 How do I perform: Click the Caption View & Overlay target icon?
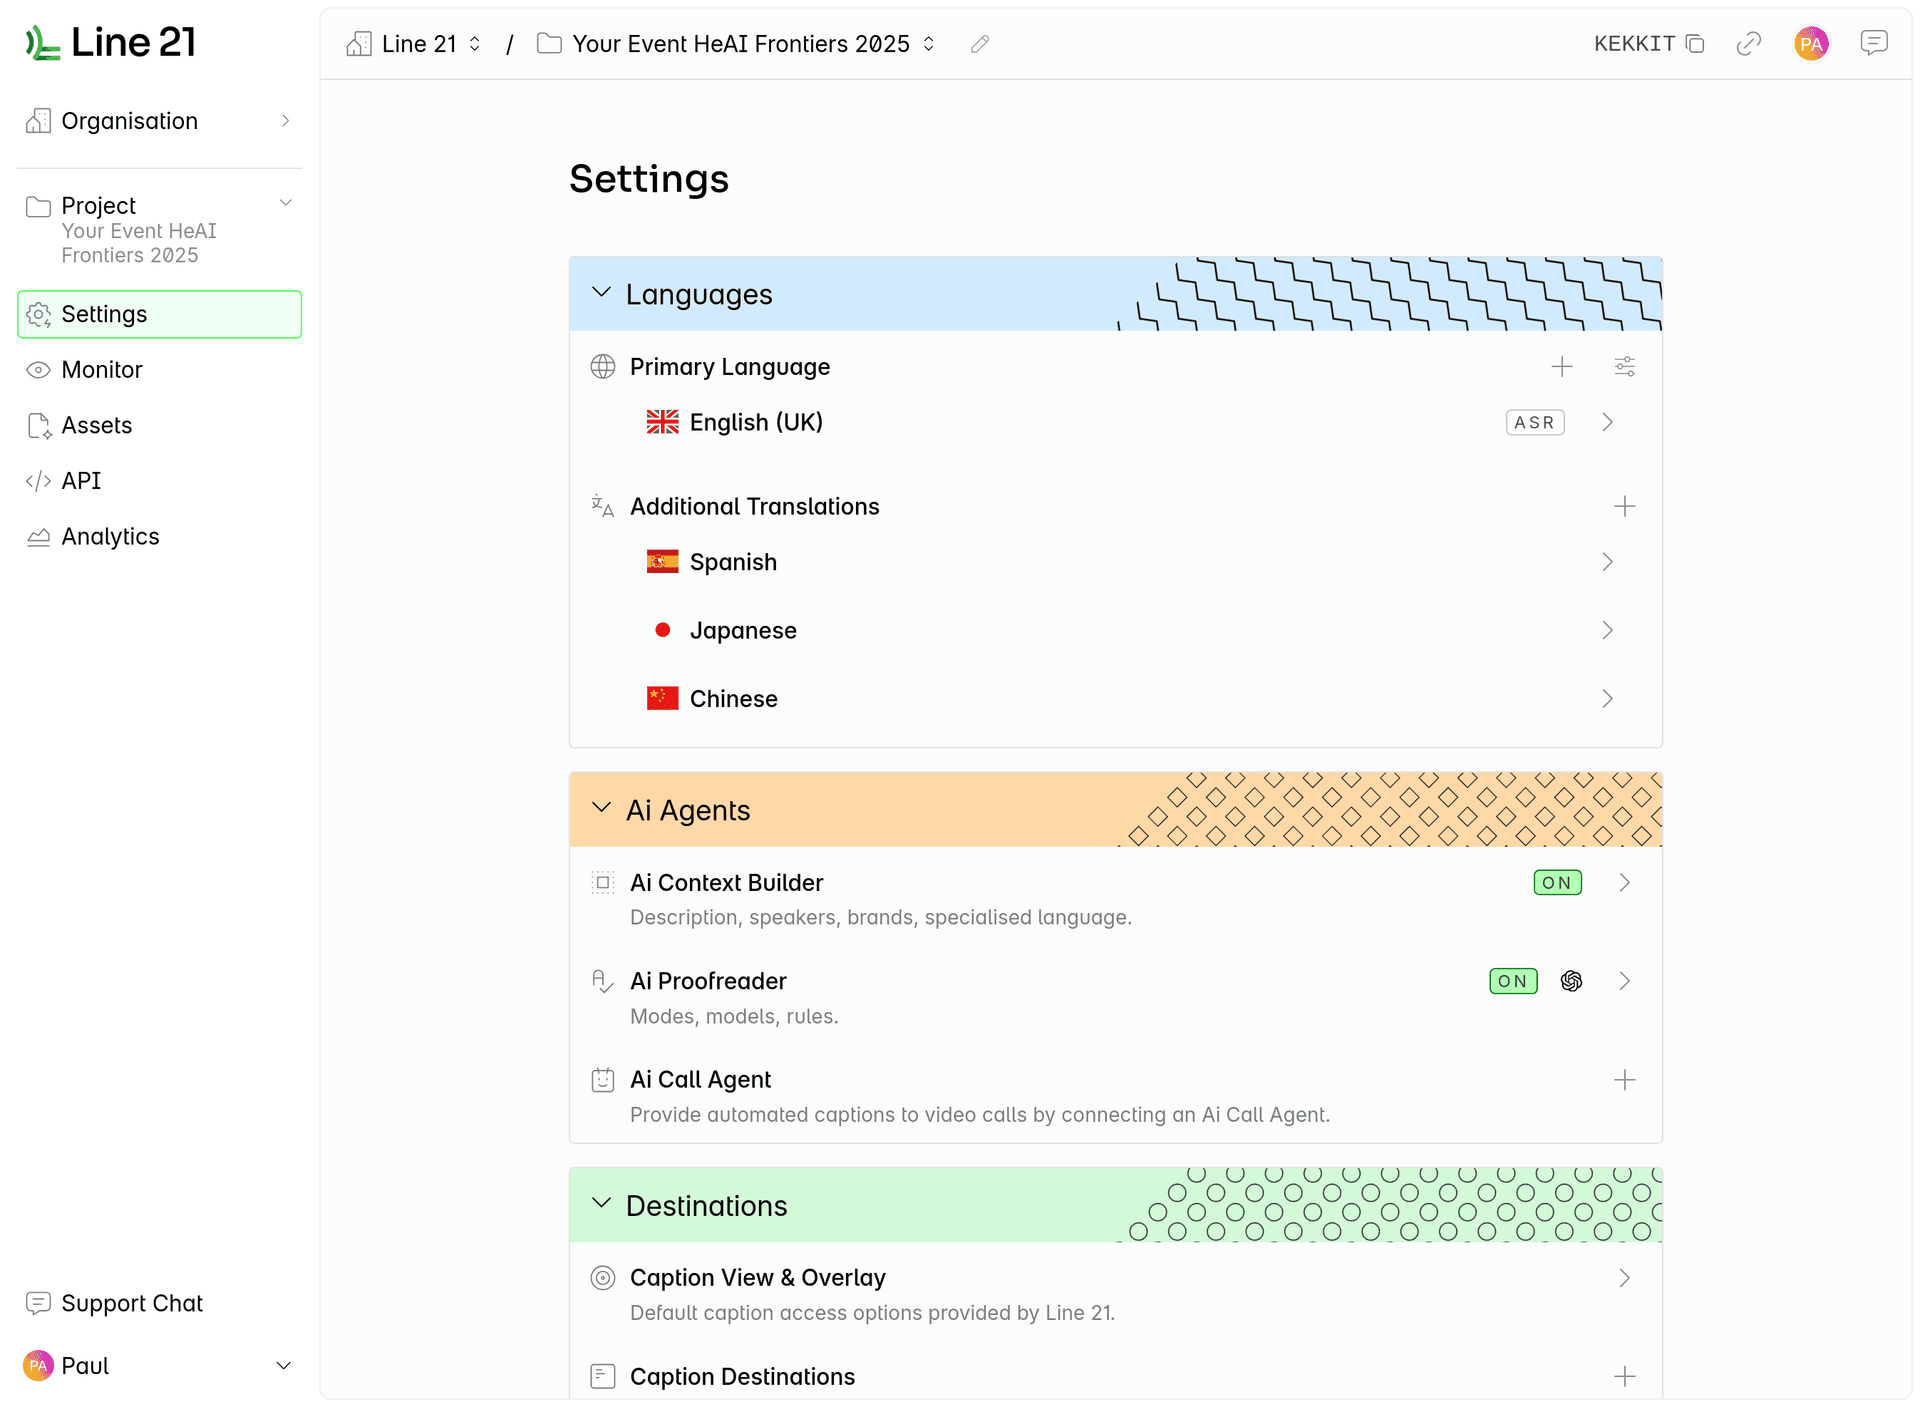pos(603,1278)
